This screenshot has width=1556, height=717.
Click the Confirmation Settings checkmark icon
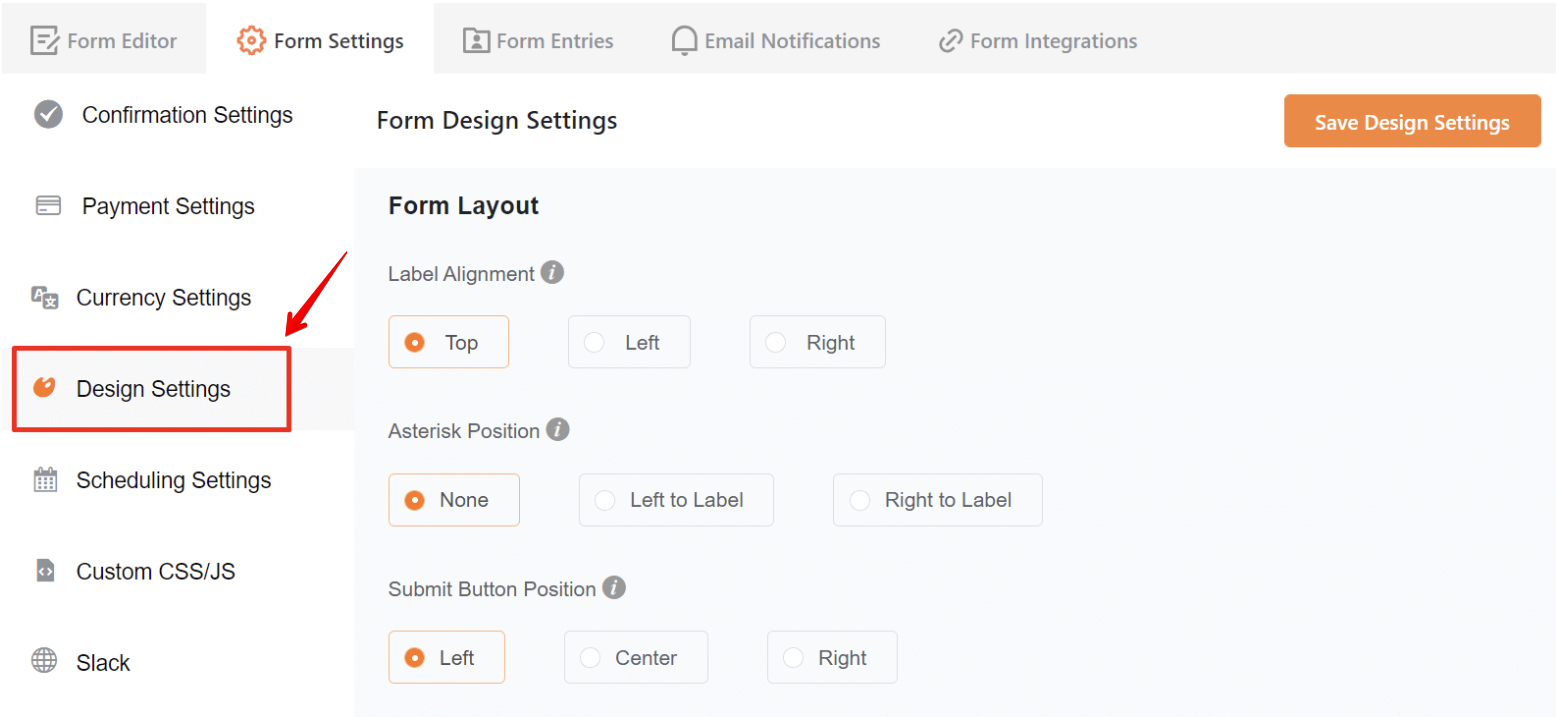coord(48,115)
